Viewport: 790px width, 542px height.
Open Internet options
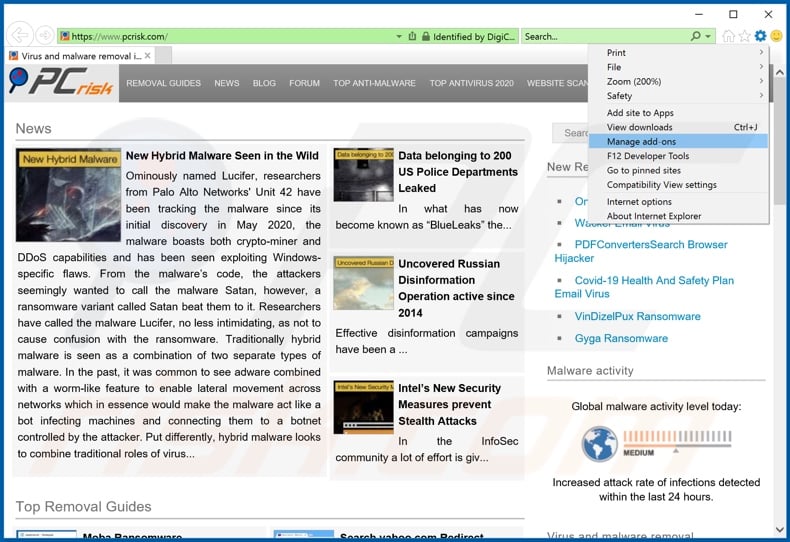pyautogui.click(x=678, y=201)
